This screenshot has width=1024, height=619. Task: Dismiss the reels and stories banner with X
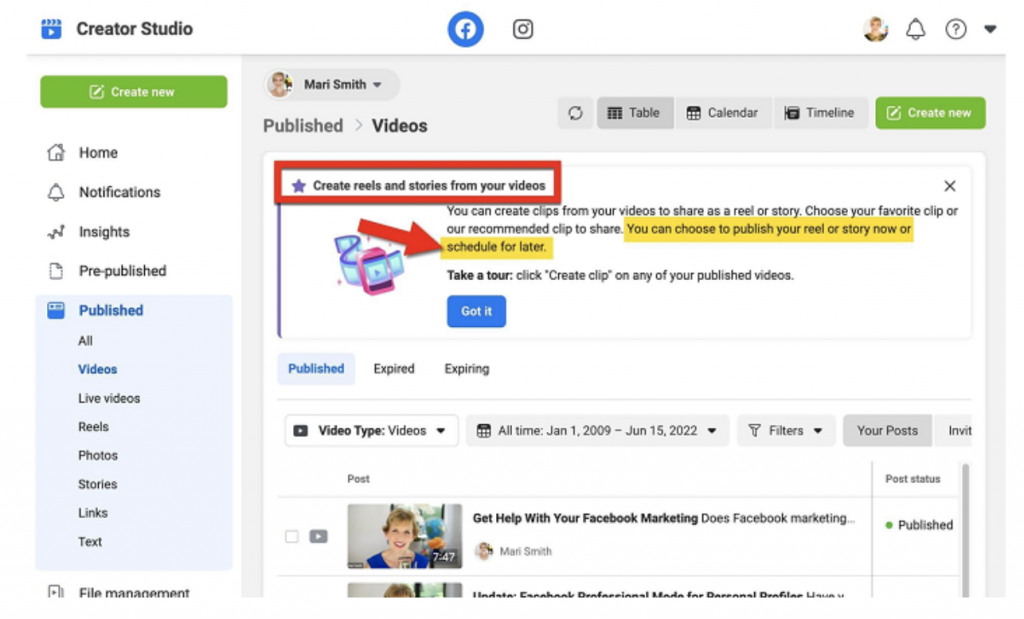click(x=950, y=186)
